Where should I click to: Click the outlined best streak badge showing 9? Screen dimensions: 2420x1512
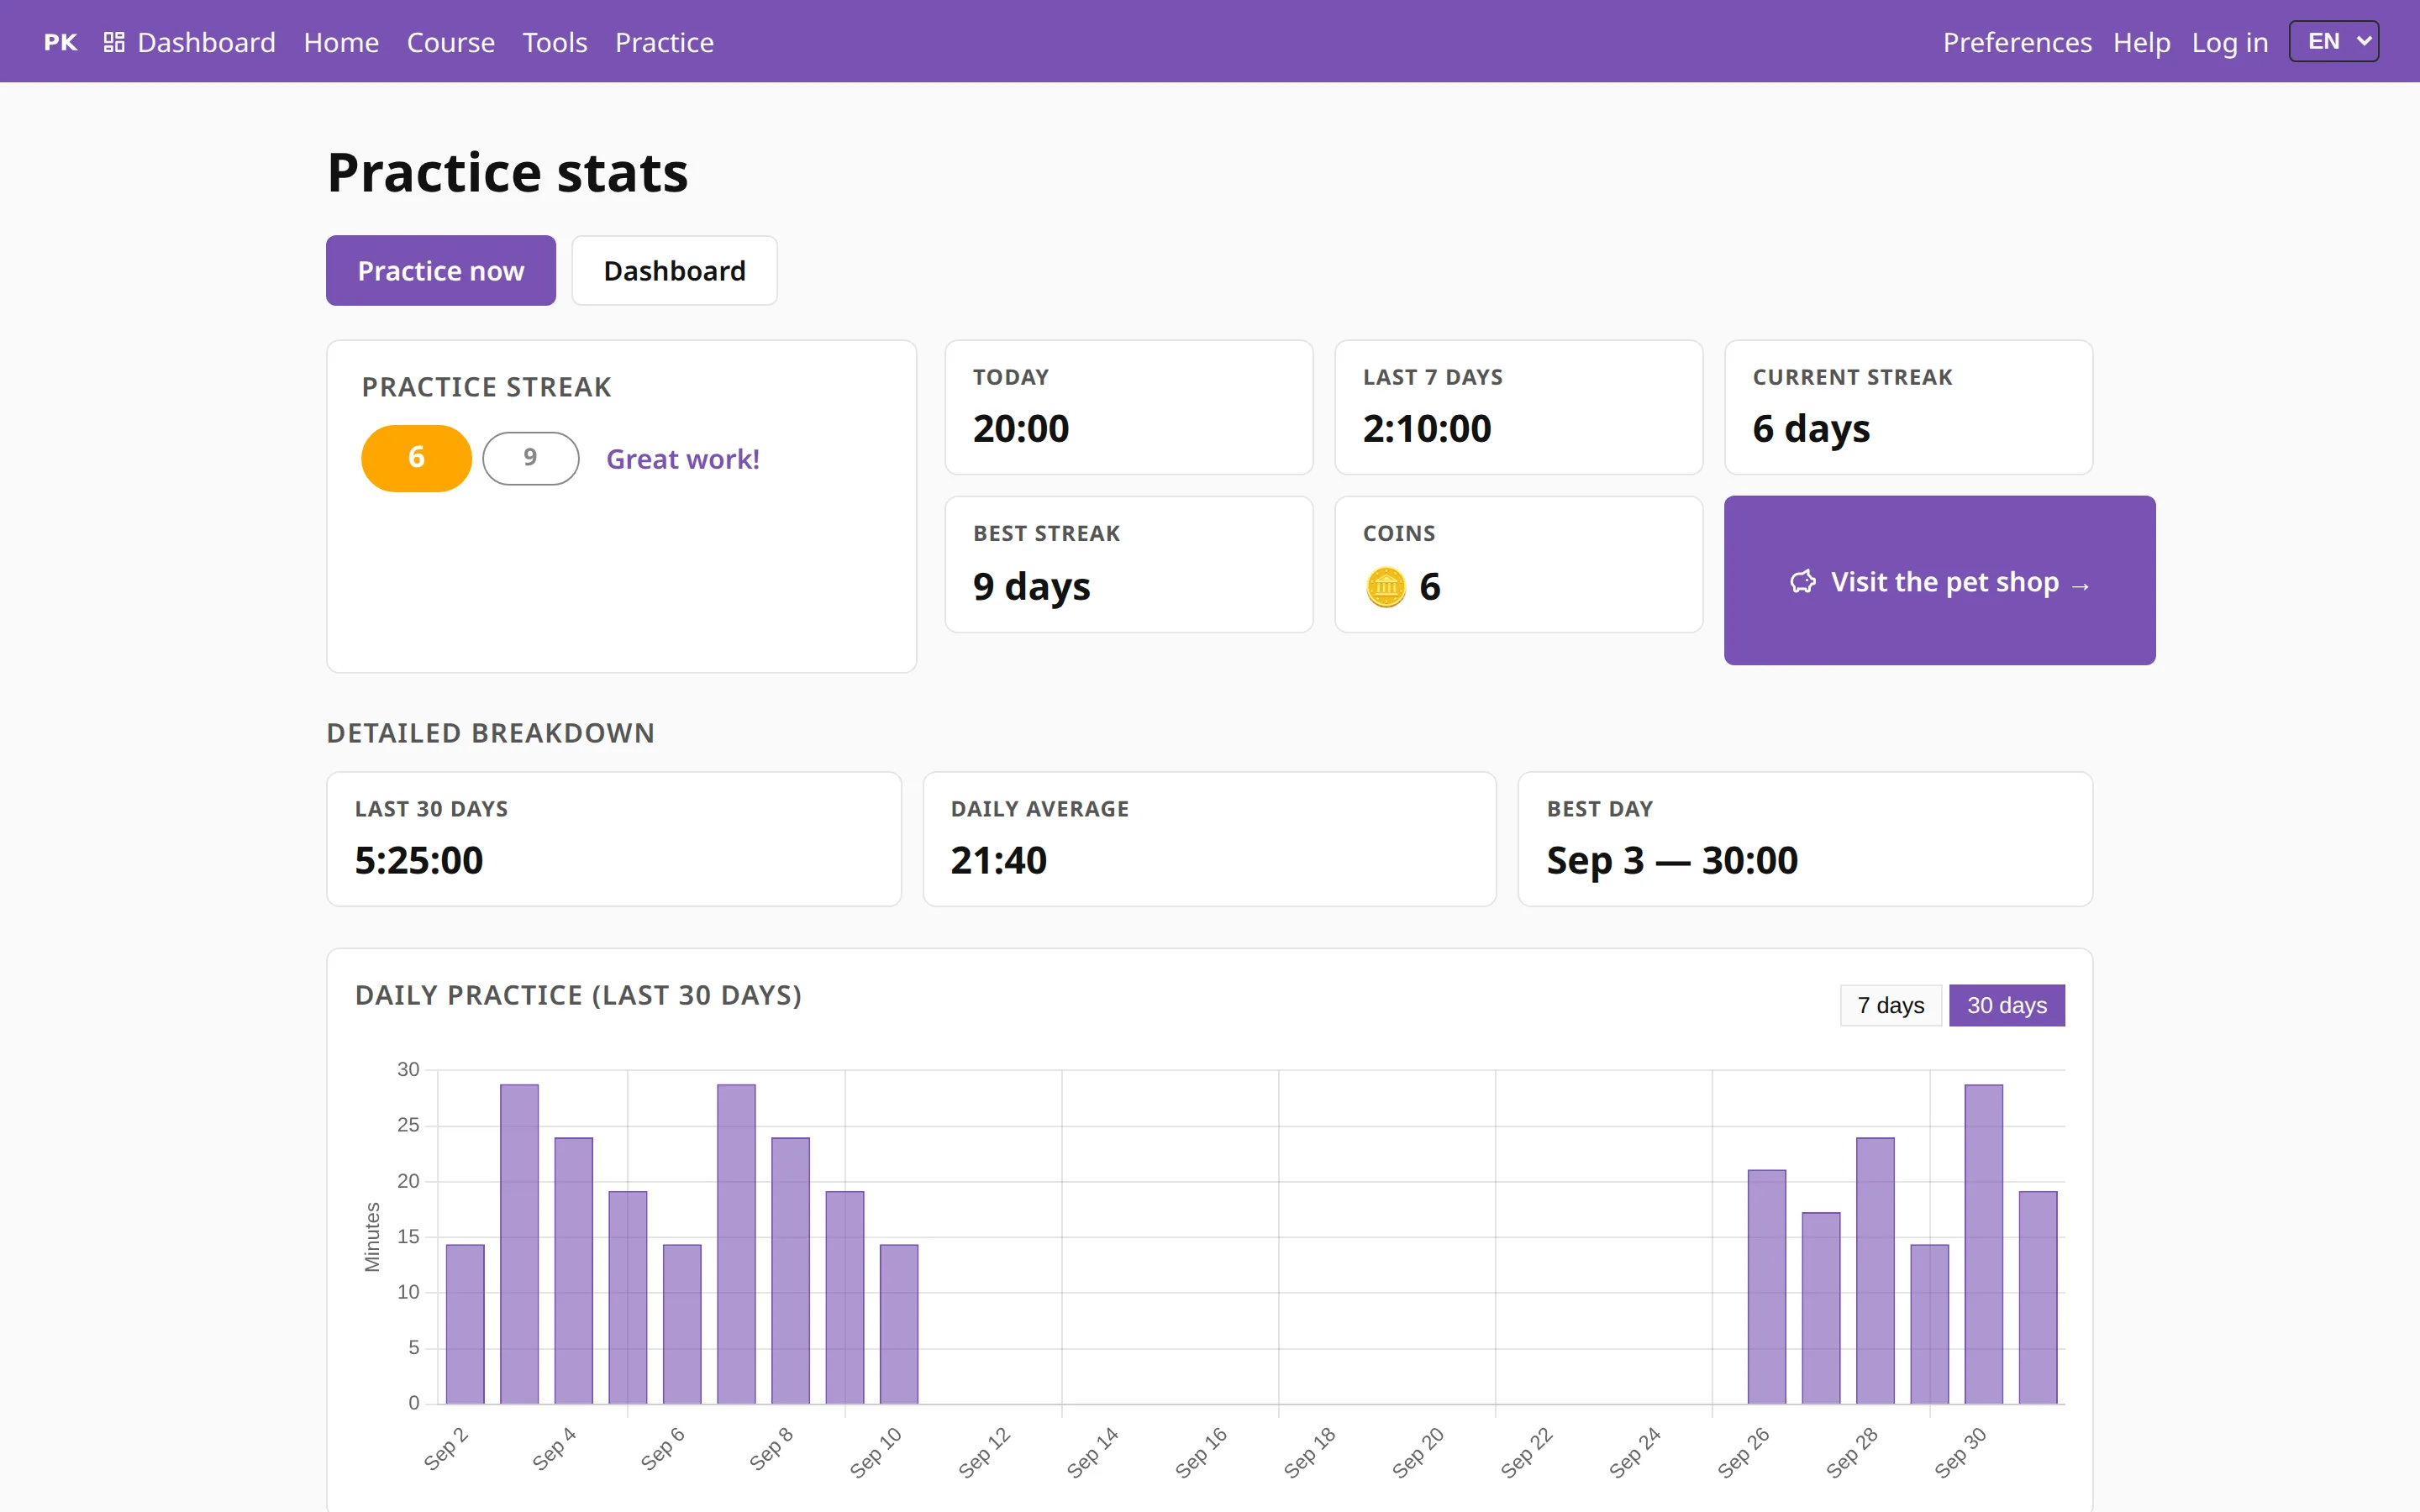530,457
